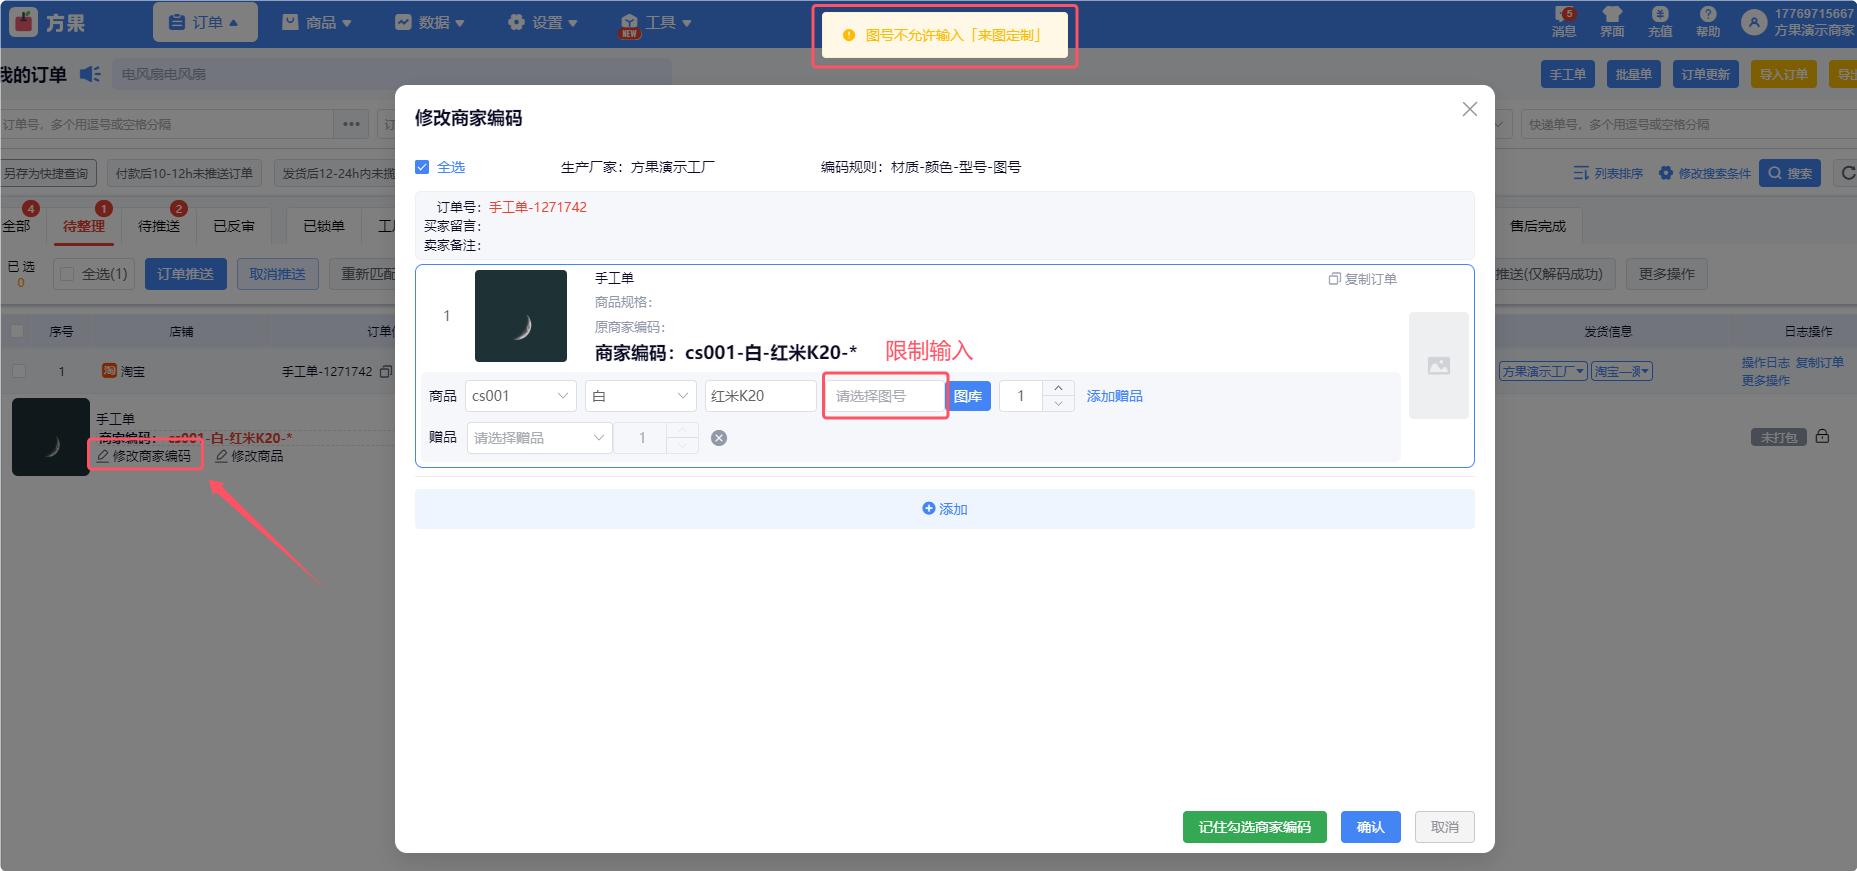The image size is (1857, 871).
Task: Click the 导入订单 button
Action: [x=1784, y=74]
